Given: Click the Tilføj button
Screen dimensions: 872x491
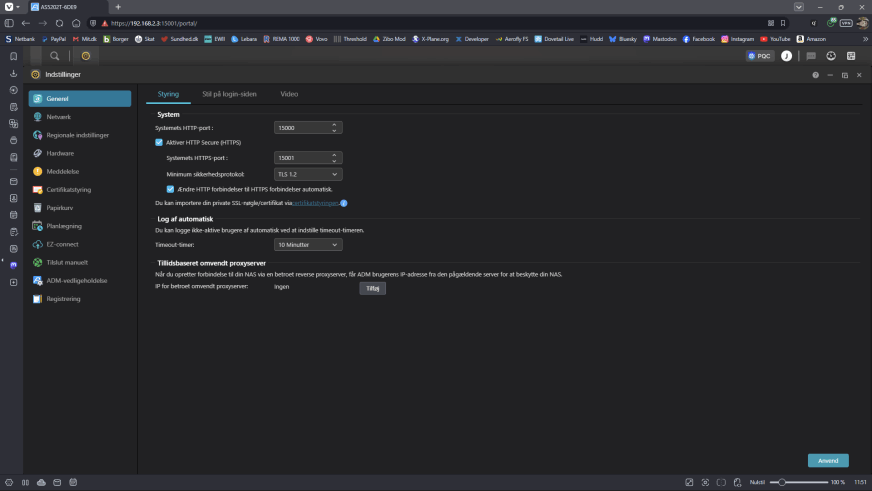Looking at the screenshot, I should pos(372,288).
